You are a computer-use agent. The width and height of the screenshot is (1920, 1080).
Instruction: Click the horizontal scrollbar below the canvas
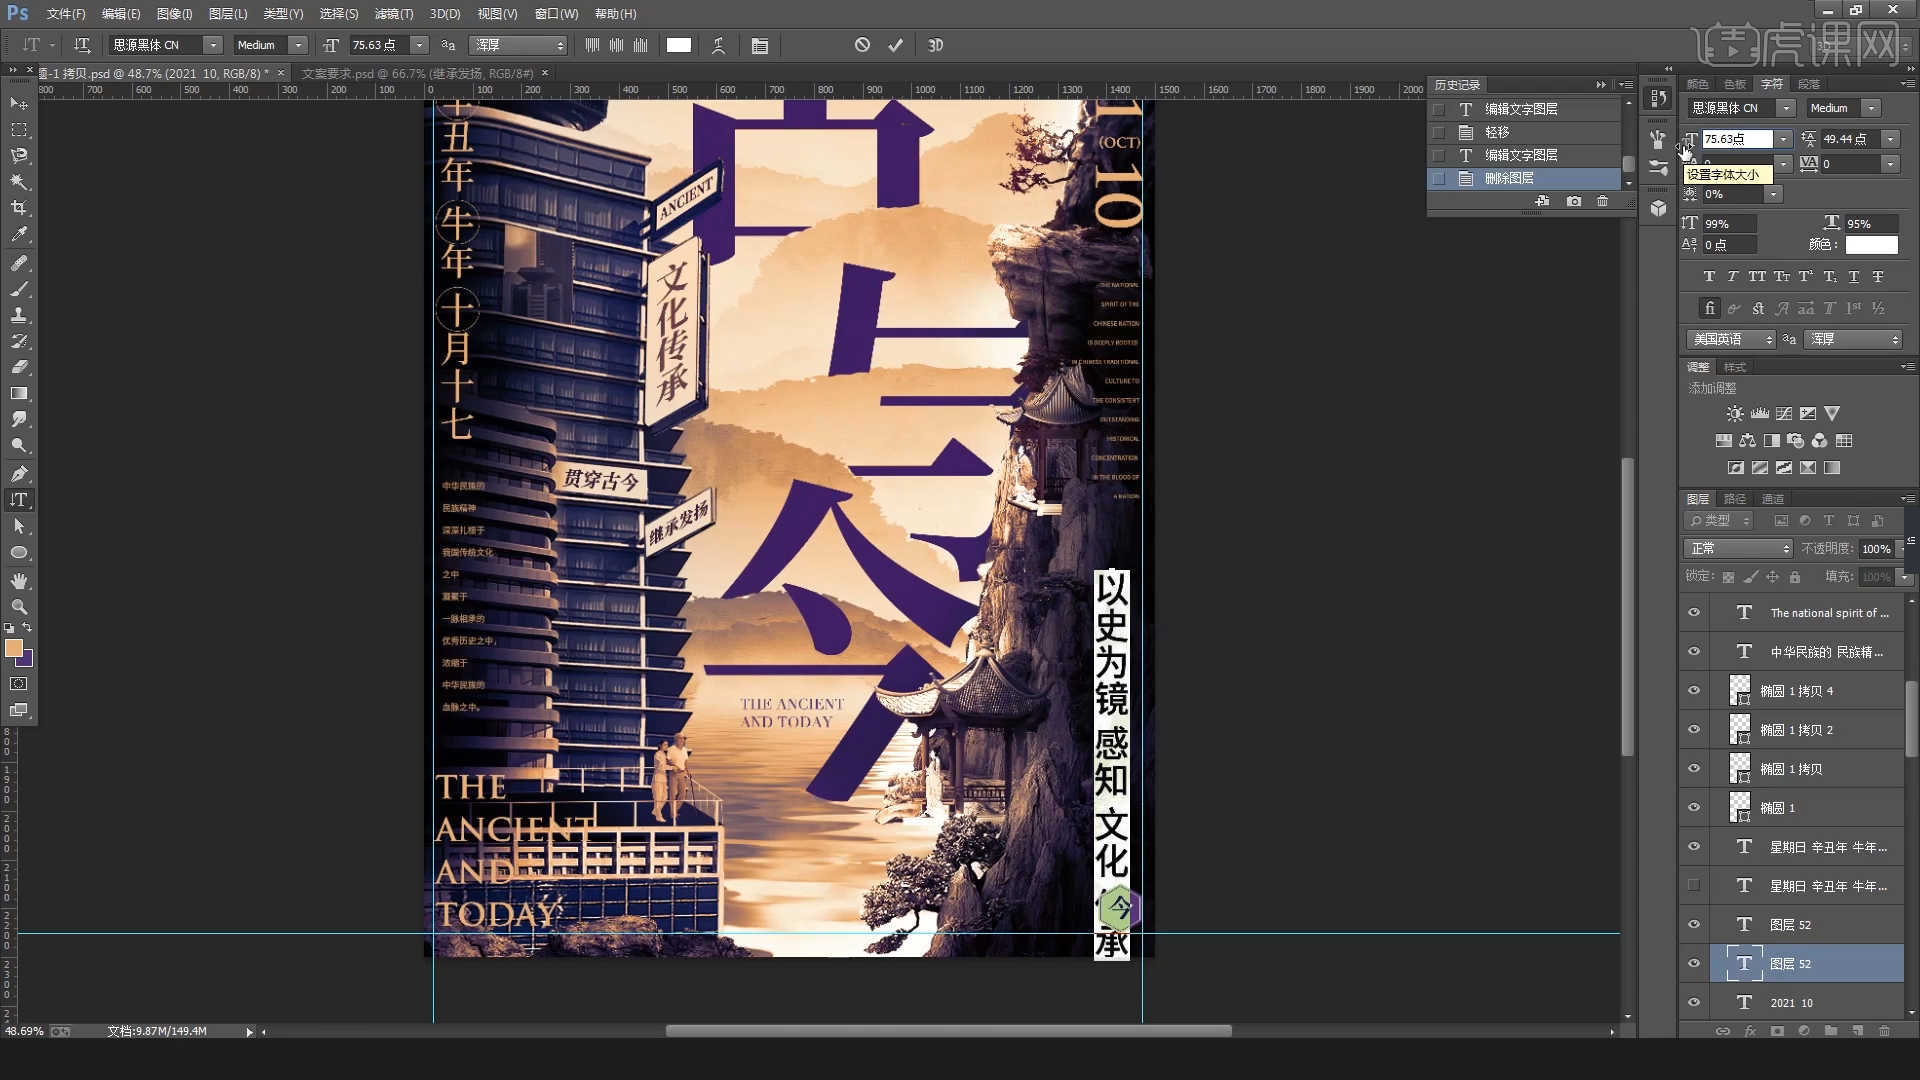(x=950, y=1031)
